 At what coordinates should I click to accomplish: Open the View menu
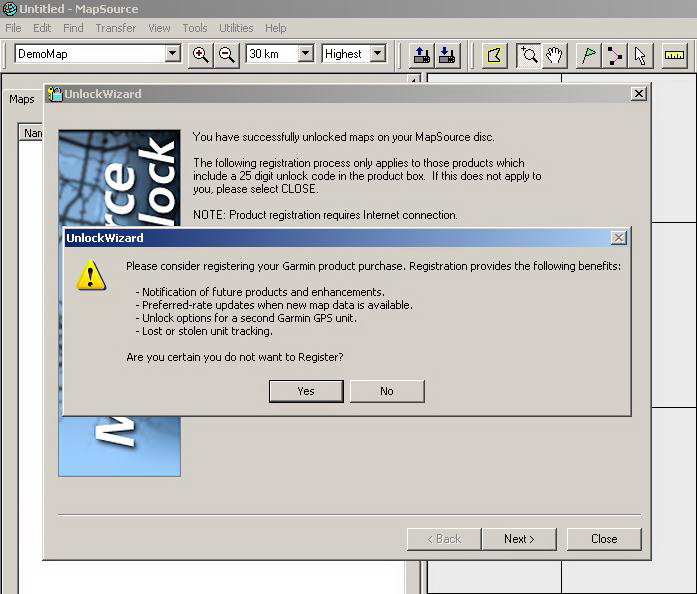(159, 28)
